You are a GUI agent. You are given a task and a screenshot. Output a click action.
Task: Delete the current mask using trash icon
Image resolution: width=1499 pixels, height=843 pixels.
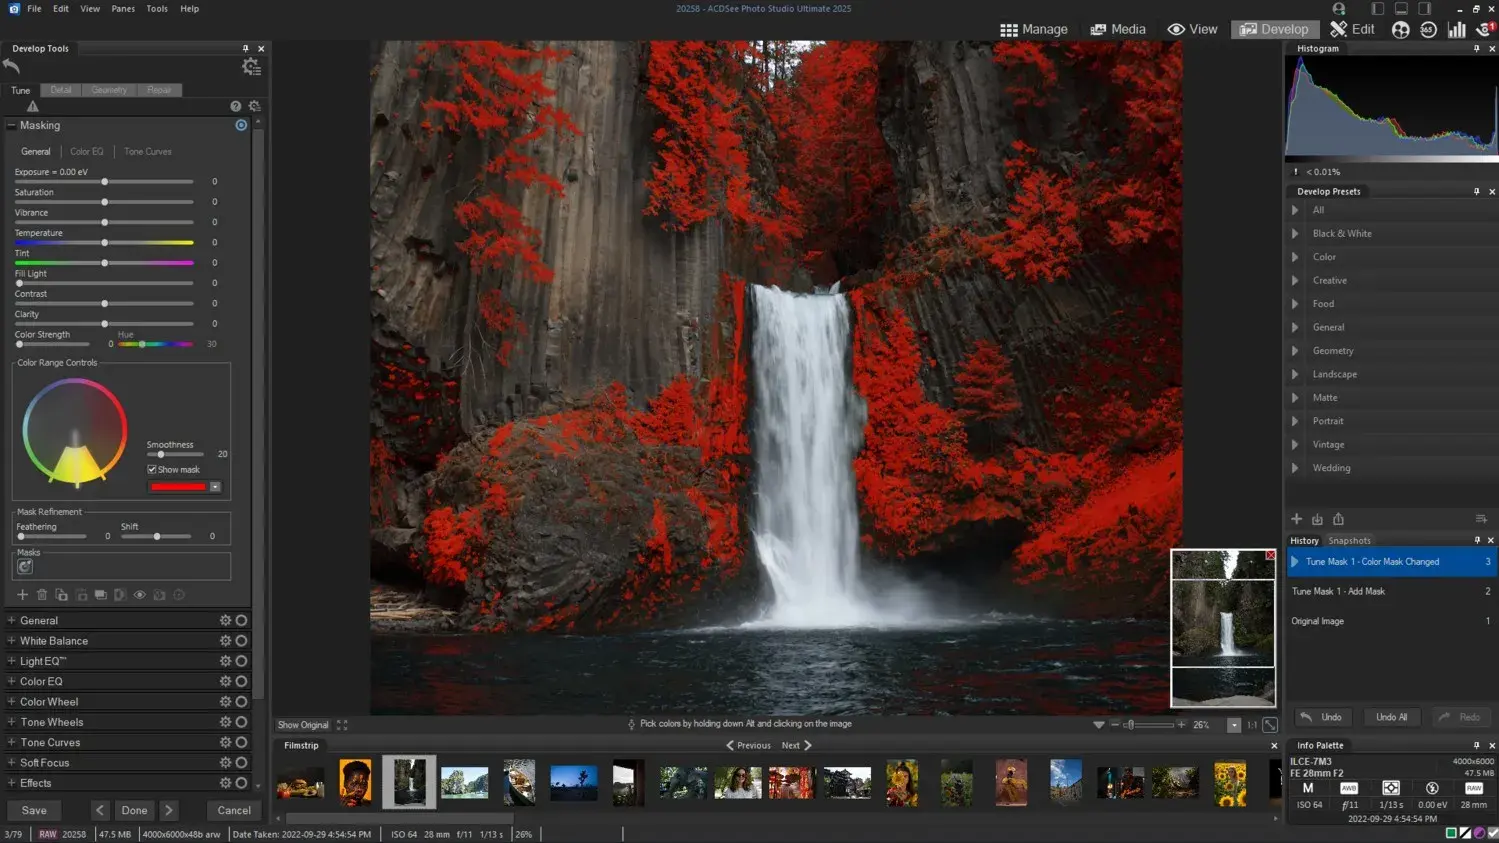(41, 594)
